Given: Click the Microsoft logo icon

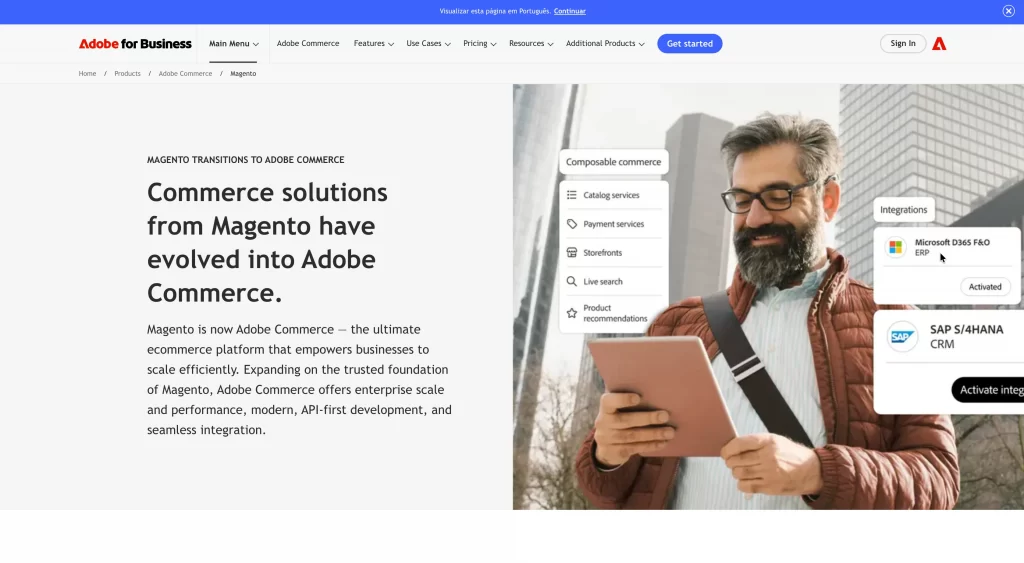Looking at the screenshot, I should 895,247.
